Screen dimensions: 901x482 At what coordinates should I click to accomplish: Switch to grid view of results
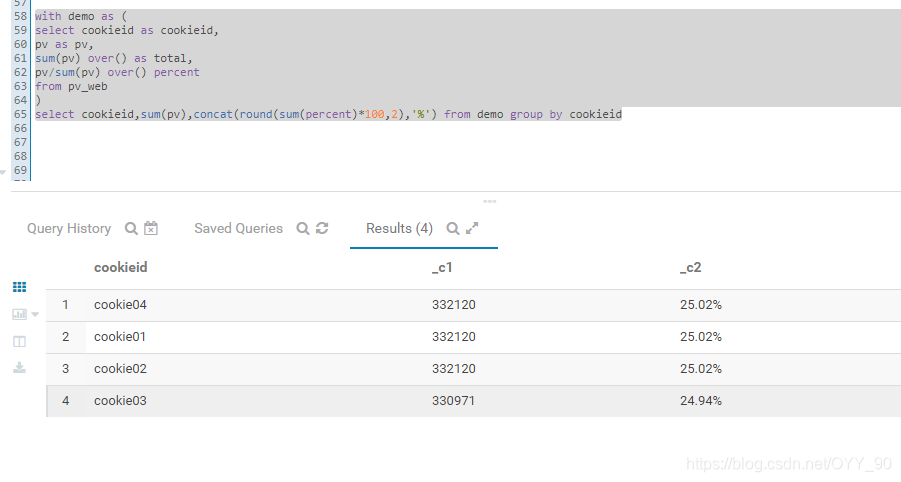pyautogui.click(x=20, y=287)
